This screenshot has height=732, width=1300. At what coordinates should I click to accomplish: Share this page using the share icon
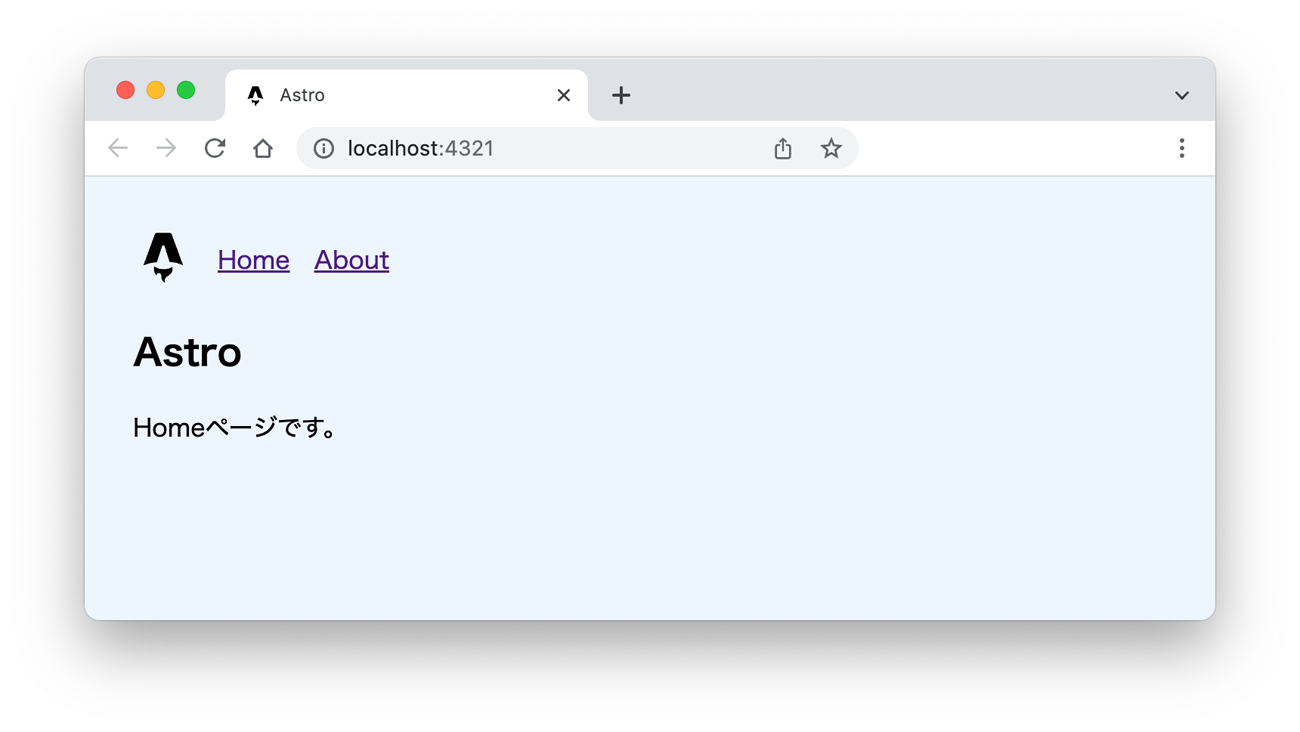coord(783,148)
